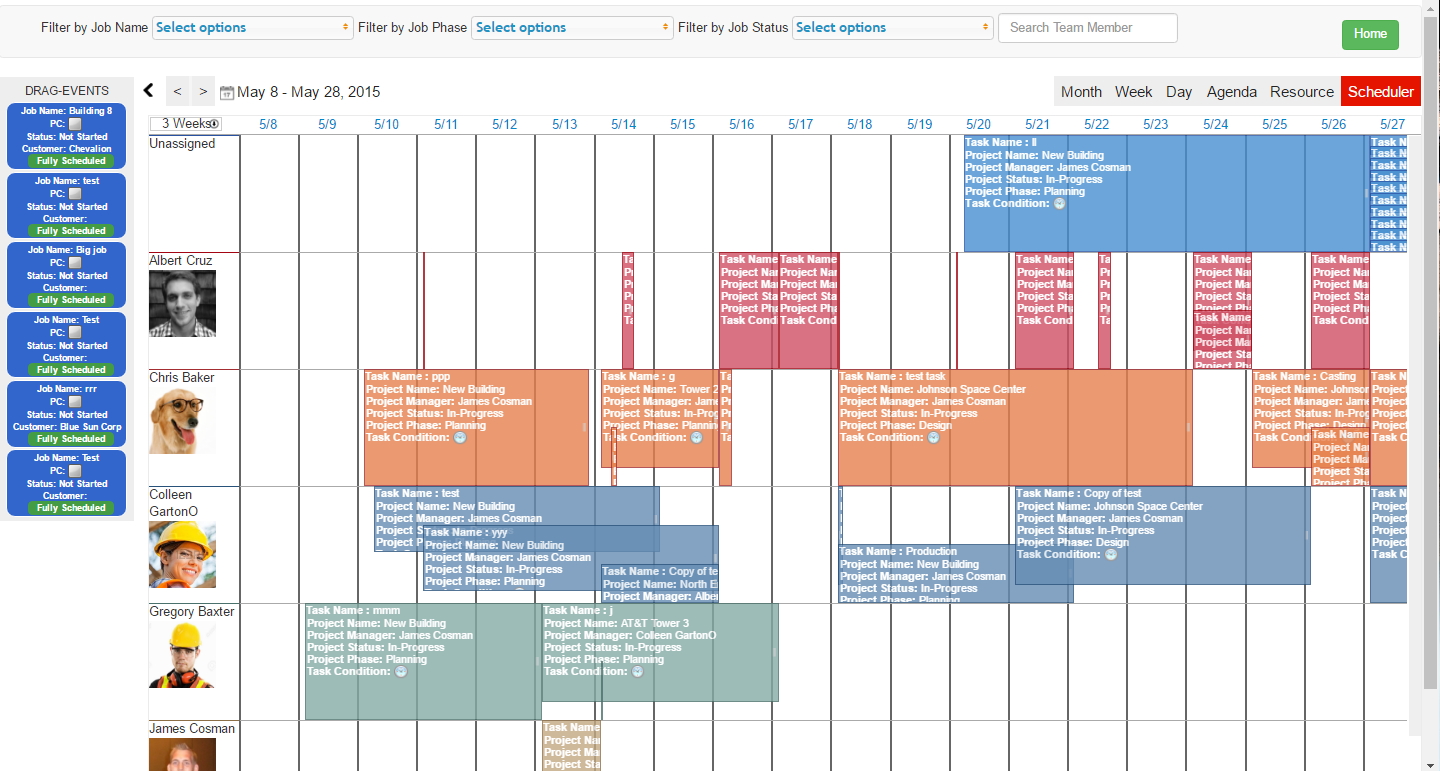Click the green Home button

[x=1370, y=34]
